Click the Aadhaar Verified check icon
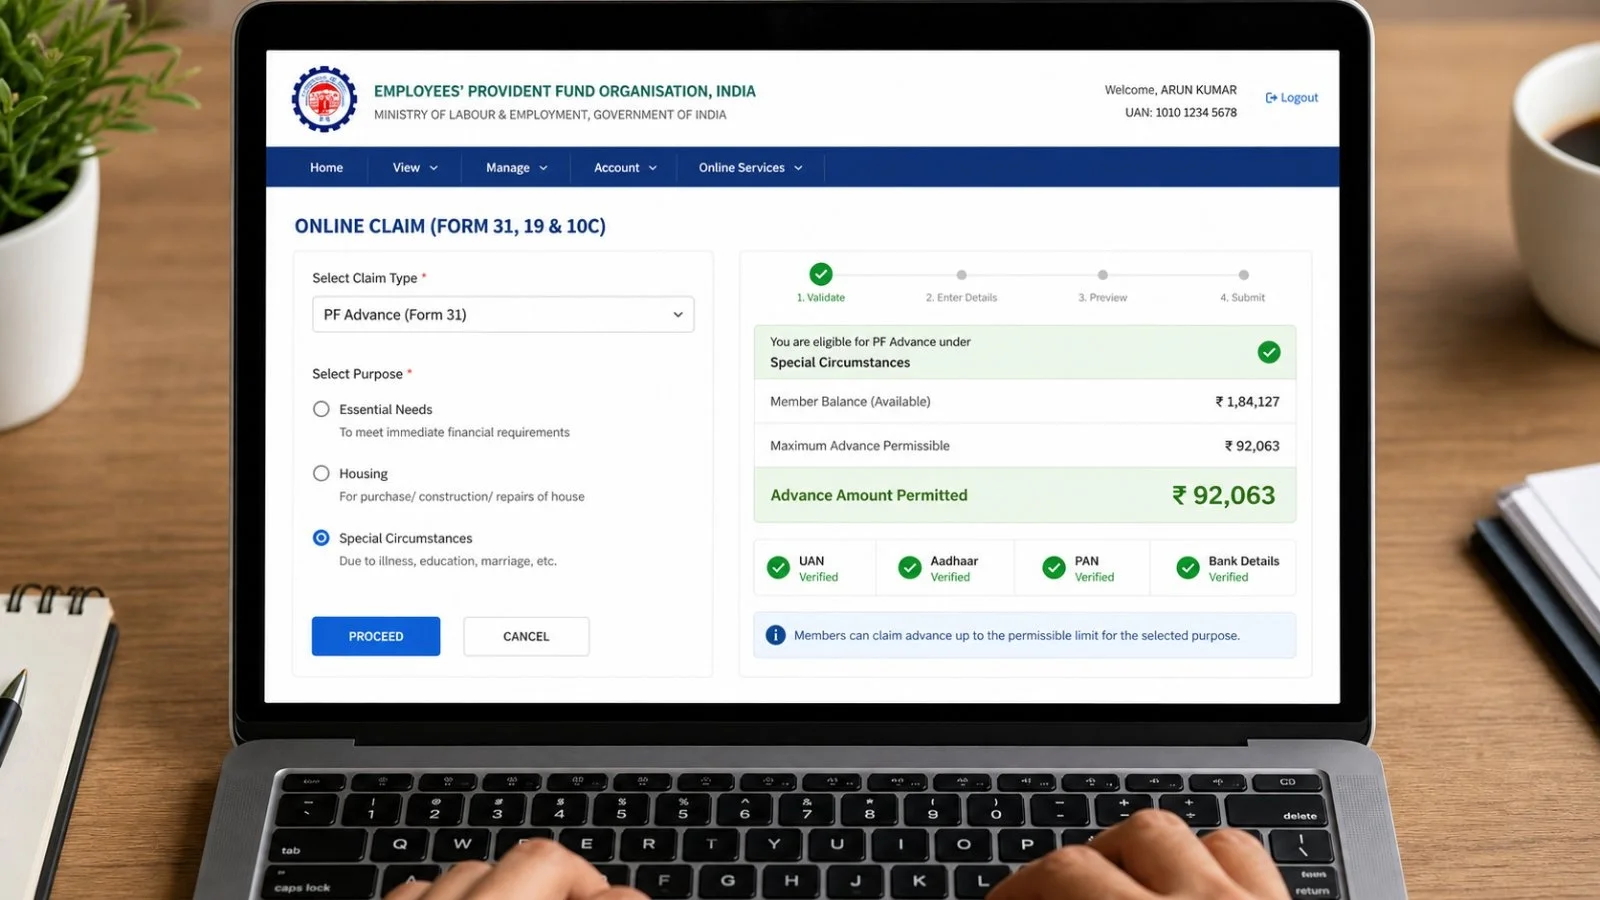The image size is (1600, 900). pos(910,568)
